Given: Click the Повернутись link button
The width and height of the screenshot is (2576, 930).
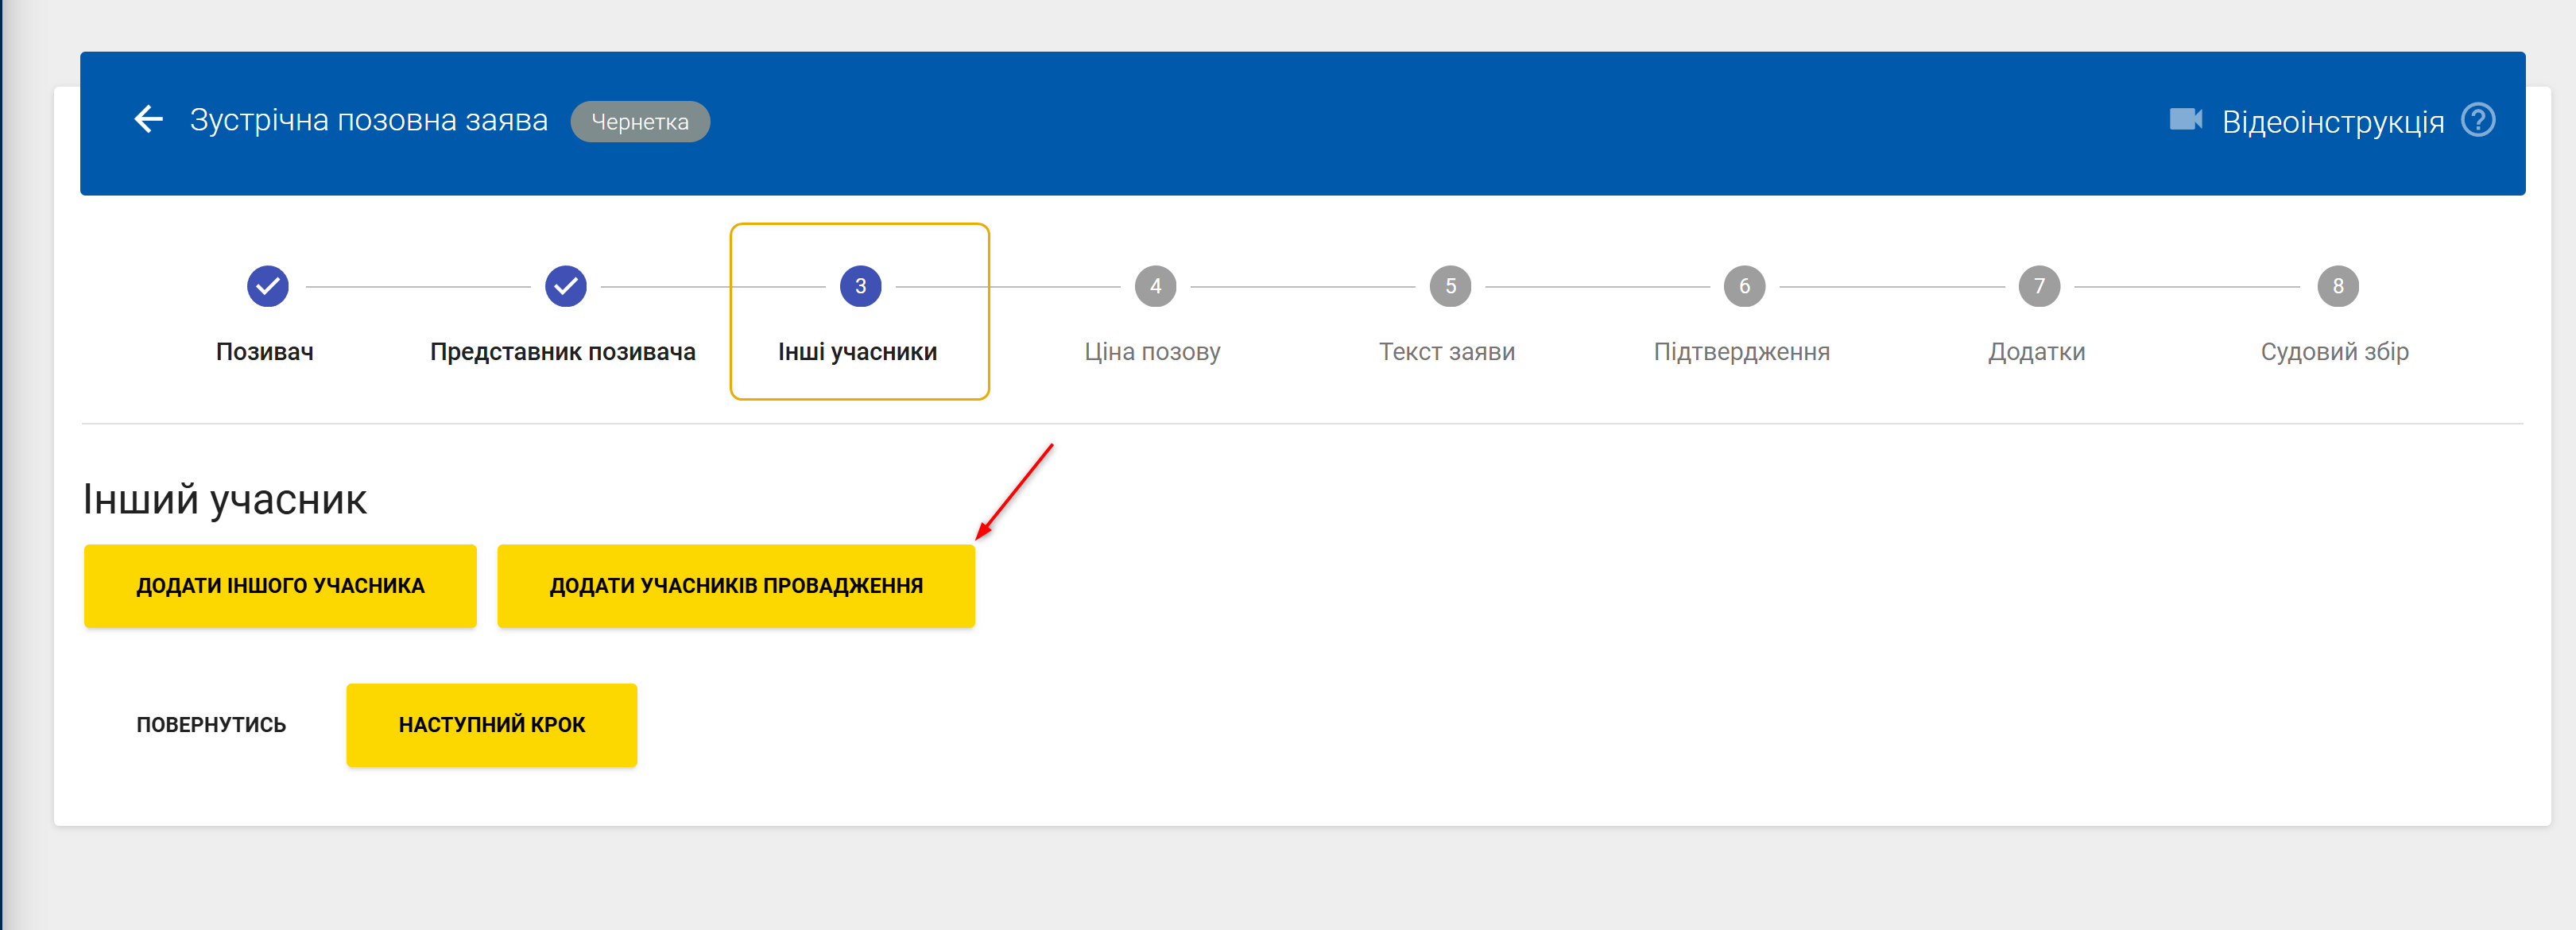Looking at the screenshot, I should 211,725.
